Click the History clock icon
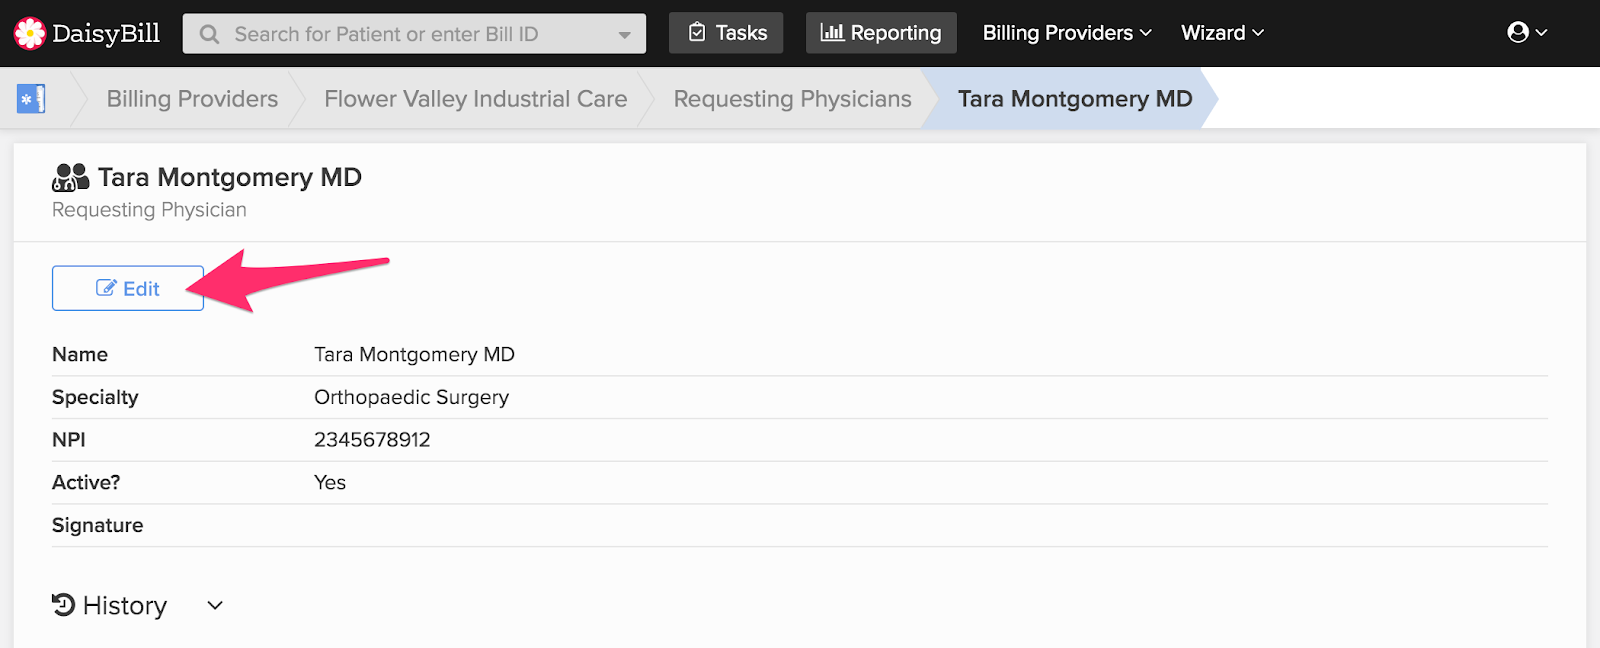 pyautogui.click(x=64, y=605)
